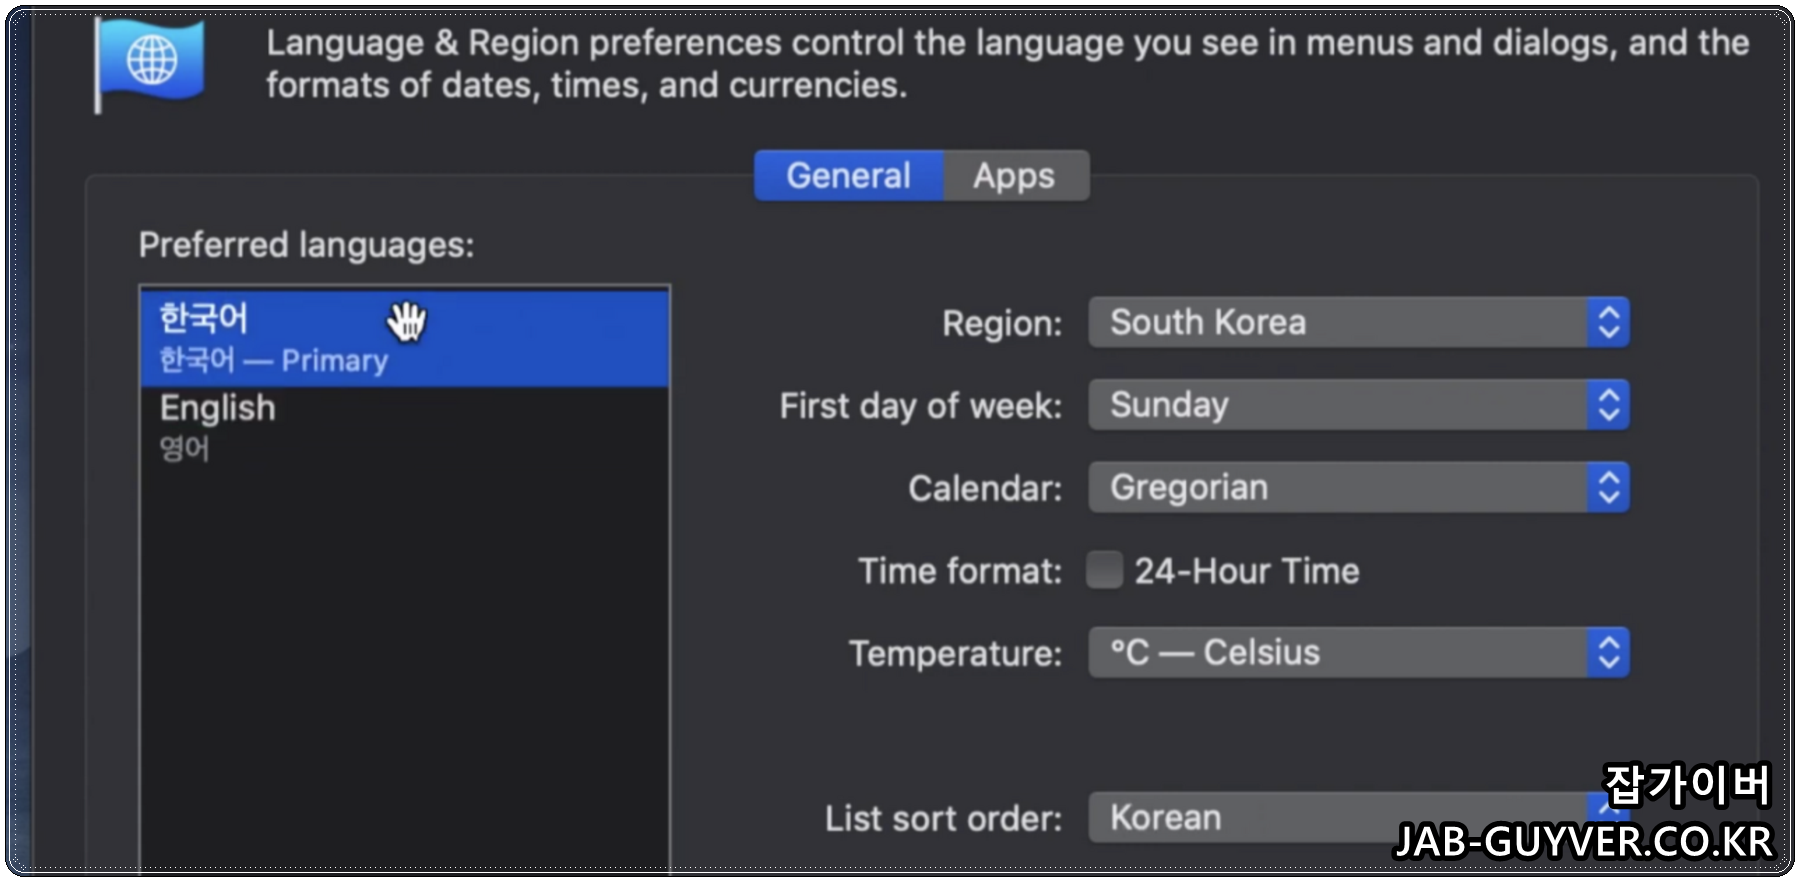Image resolution: width=1800 pixels, height=882 pixels.
Task: Switch to the General tab
Action: (848, 176)
